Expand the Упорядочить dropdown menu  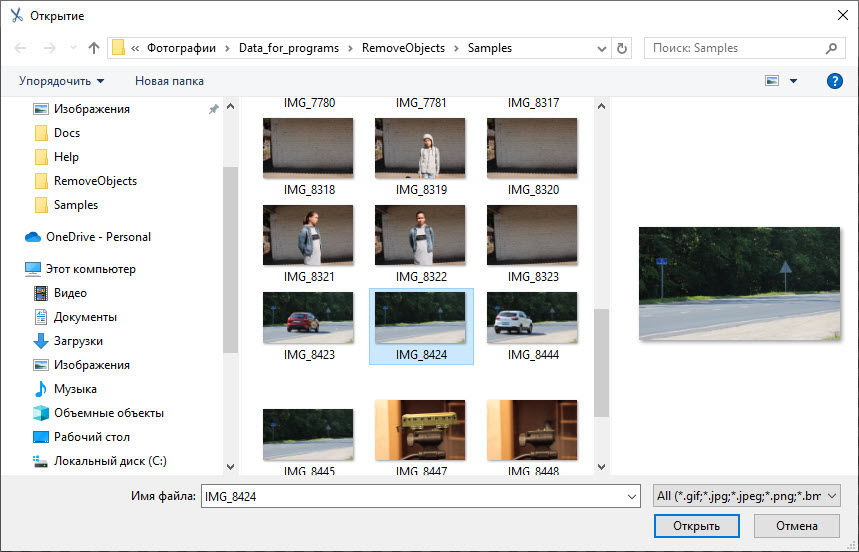(x=61, y=81)
